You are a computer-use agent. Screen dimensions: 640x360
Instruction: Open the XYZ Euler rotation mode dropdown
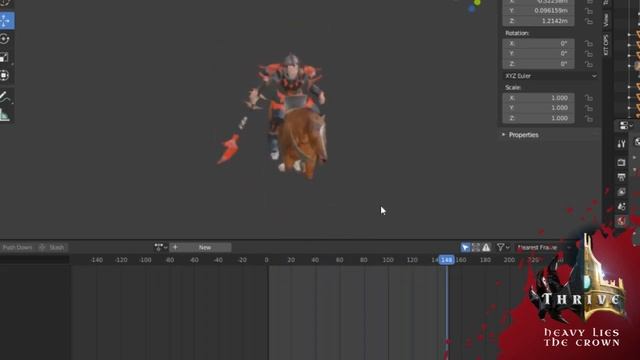click(551, 76)
